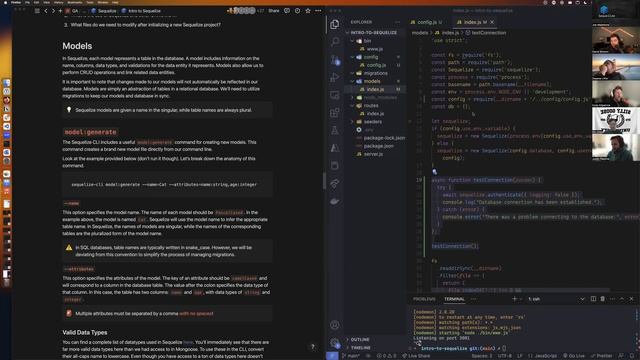
Task: Switch to PROBLEMS panel tab
Action: 424,299
